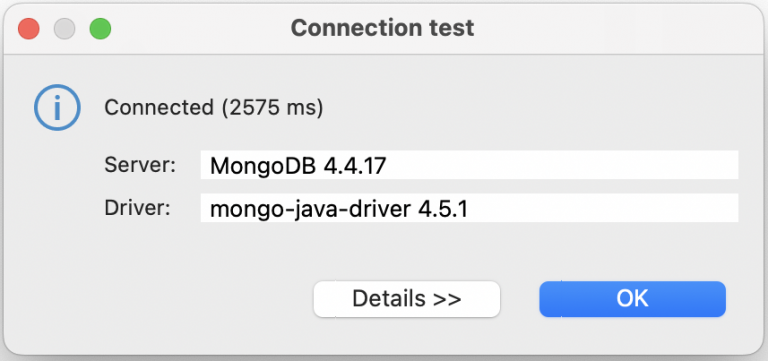Select the MongoDB text in Server field

(x=264, y=166)
